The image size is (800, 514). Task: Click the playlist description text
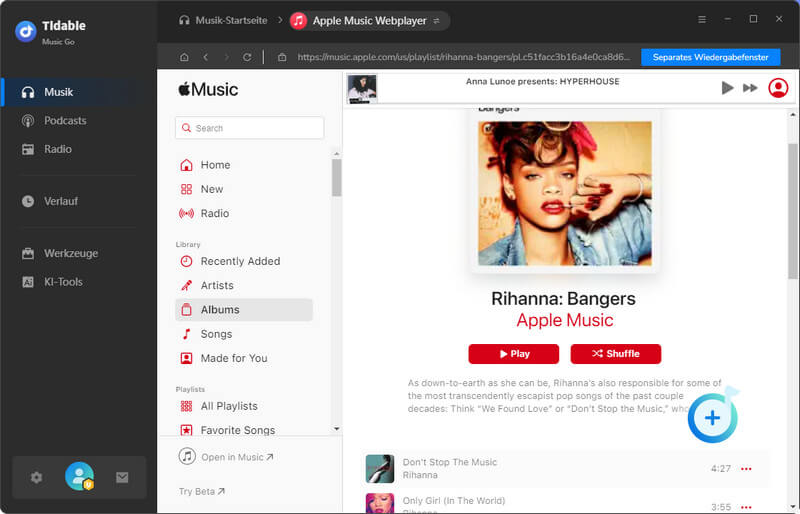tap(564, 396)
